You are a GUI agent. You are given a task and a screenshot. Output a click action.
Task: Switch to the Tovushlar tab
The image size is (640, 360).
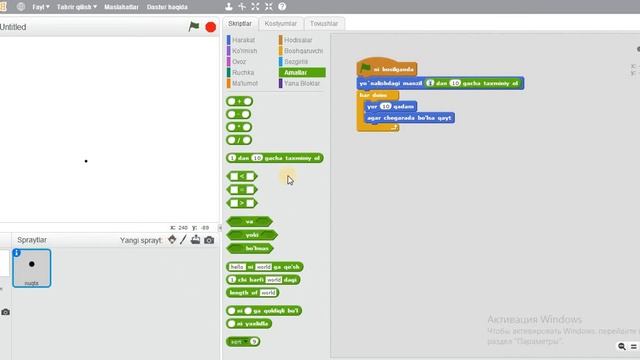coord(324,24)
